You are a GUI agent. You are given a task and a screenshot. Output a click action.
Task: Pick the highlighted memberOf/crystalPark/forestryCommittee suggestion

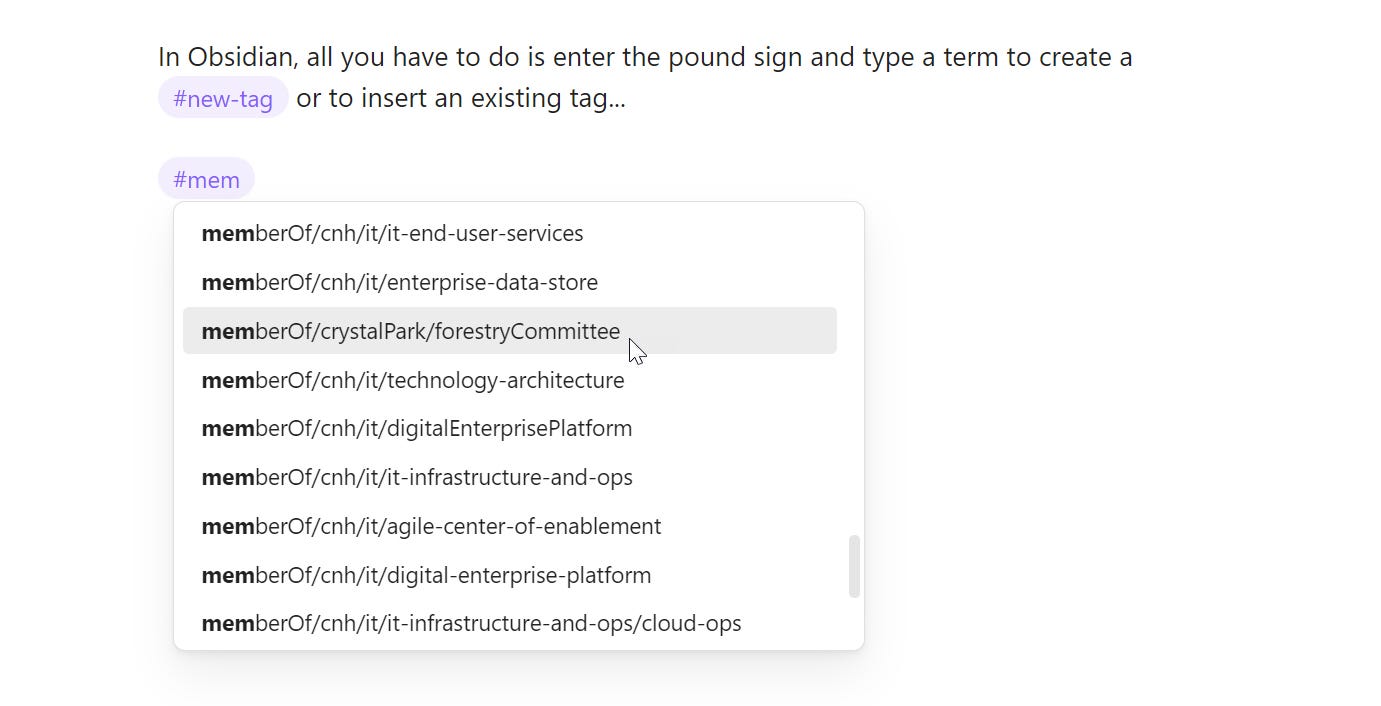[x=509, y=331]
